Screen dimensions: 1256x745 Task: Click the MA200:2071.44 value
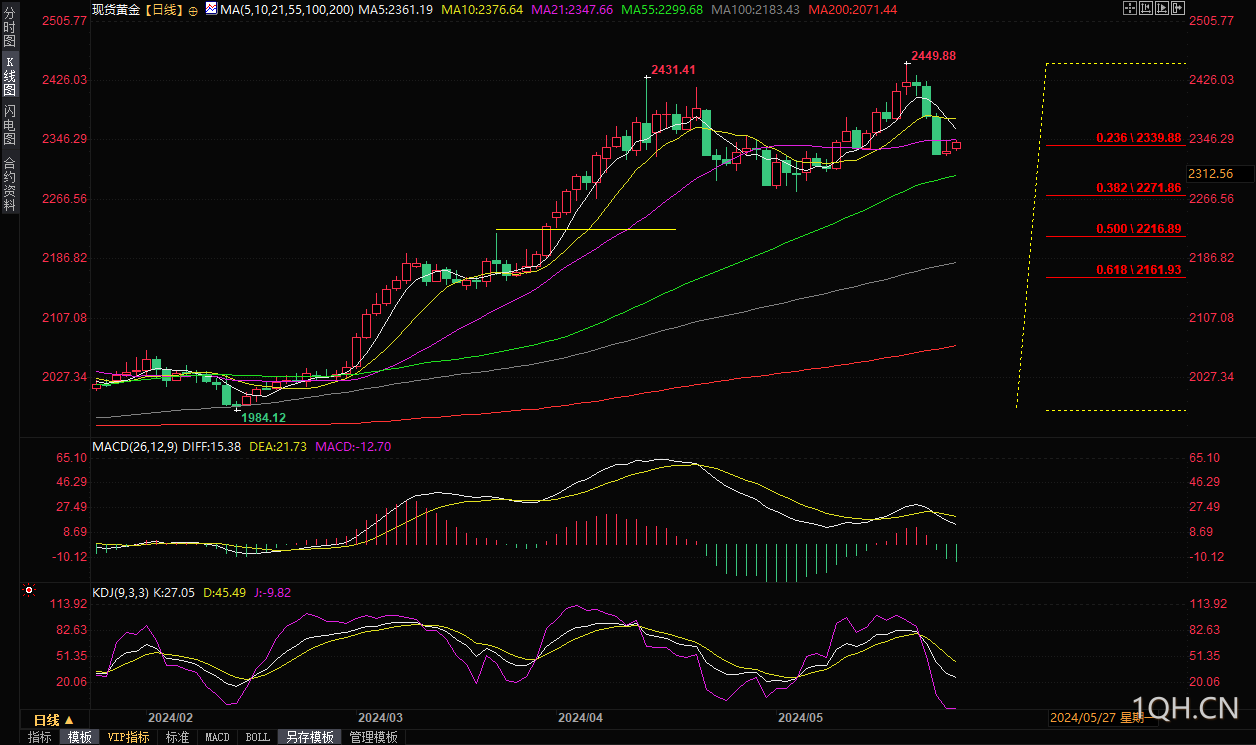coord(853,9)
